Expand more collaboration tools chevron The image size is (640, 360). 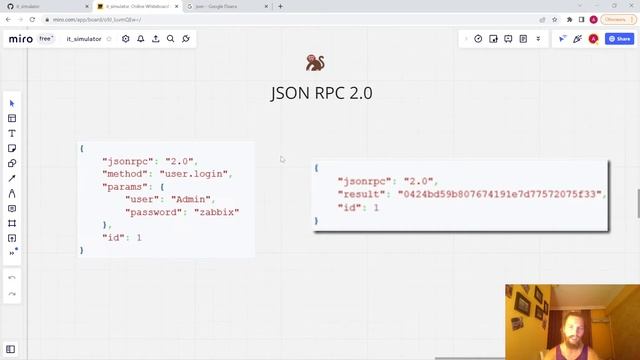coord(538,39)
